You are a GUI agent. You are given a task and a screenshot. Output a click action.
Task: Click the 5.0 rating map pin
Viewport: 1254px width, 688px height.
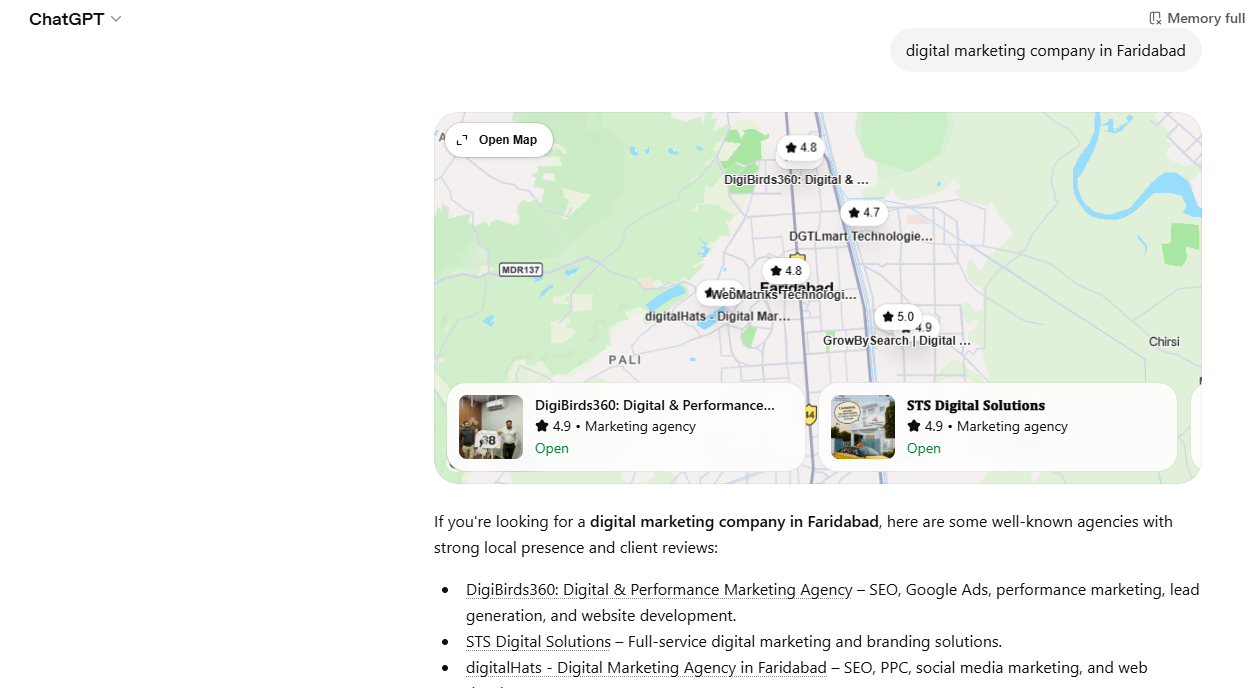click(x=898, y=317)
